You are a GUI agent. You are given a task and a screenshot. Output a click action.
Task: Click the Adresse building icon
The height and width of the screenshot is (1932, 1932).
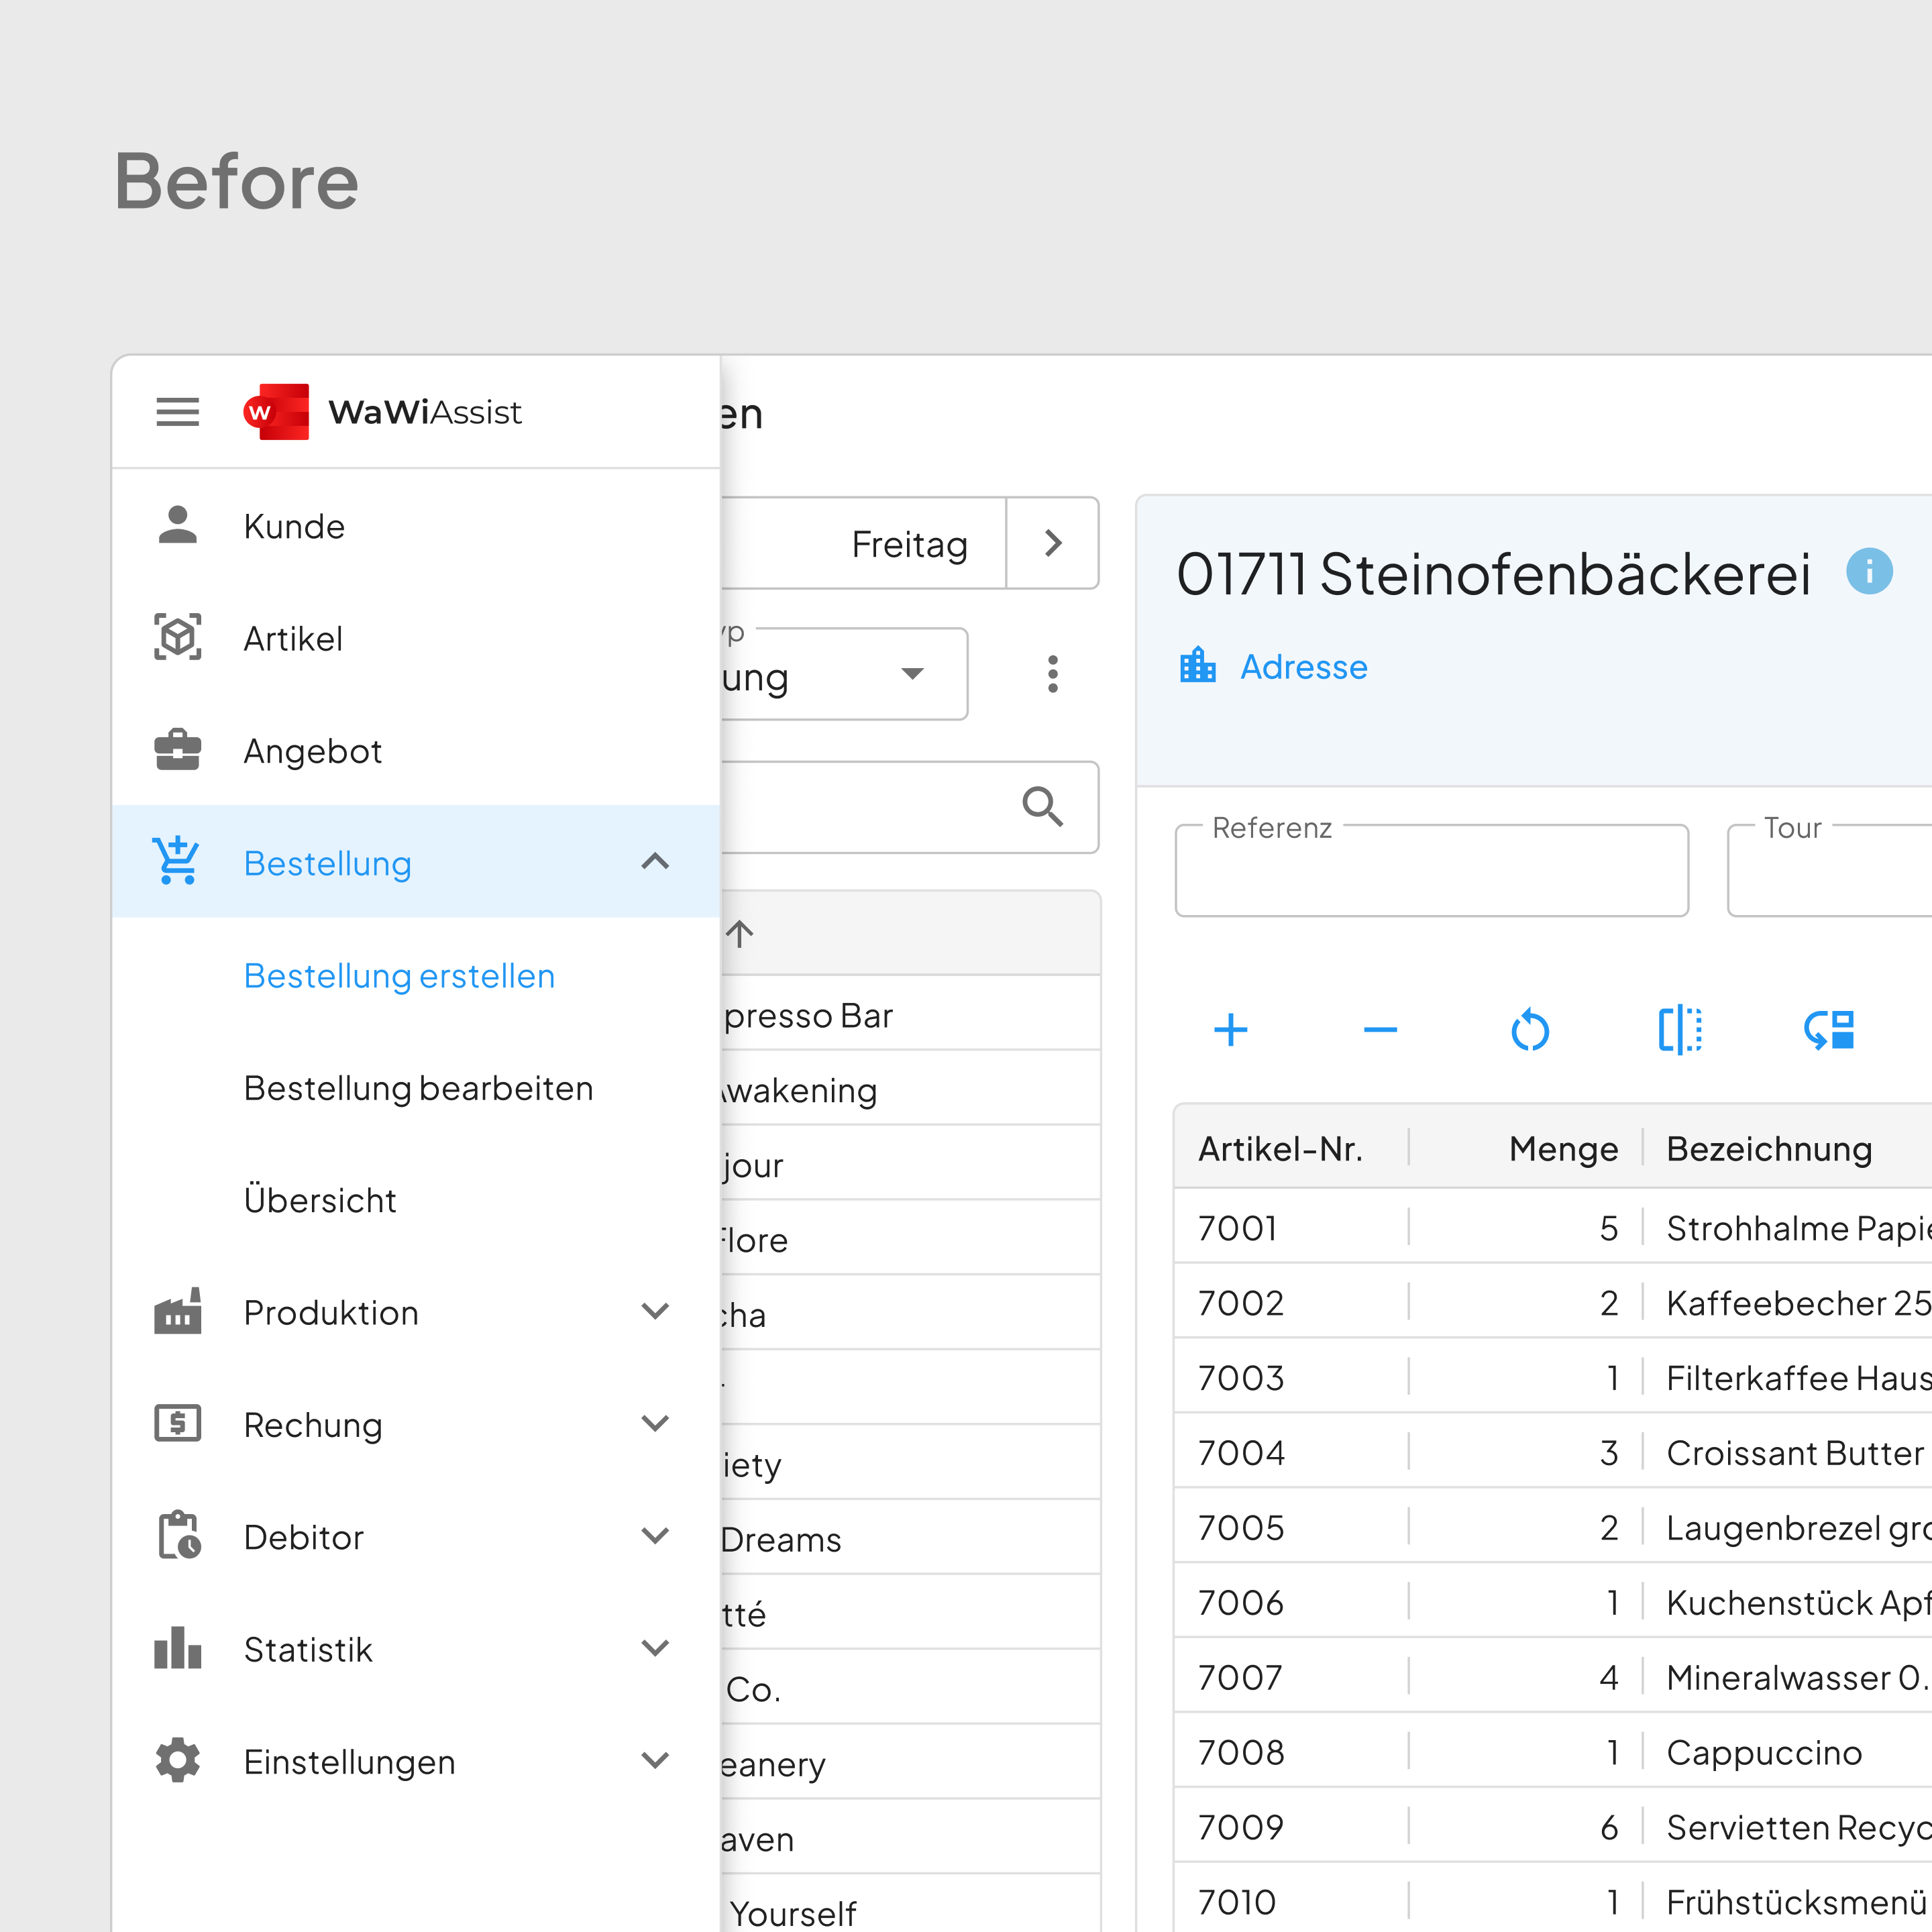coord(1197,665)
